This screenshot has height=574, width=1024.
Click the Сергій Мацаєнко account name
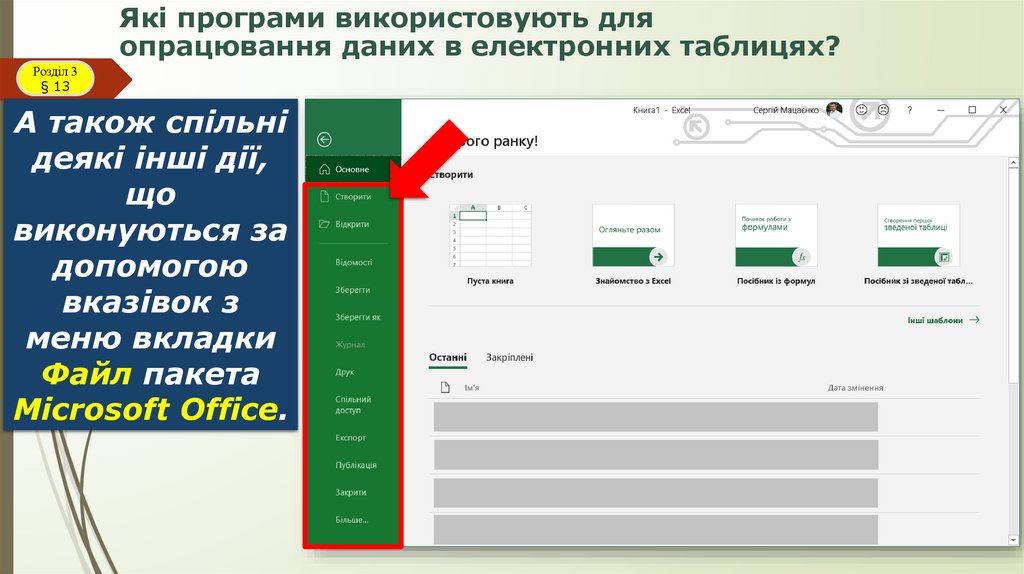(786, 110)
